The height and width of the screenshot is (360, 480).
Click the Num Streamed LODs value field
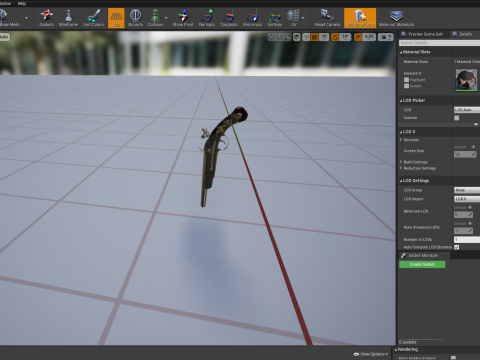click(463, 231)
